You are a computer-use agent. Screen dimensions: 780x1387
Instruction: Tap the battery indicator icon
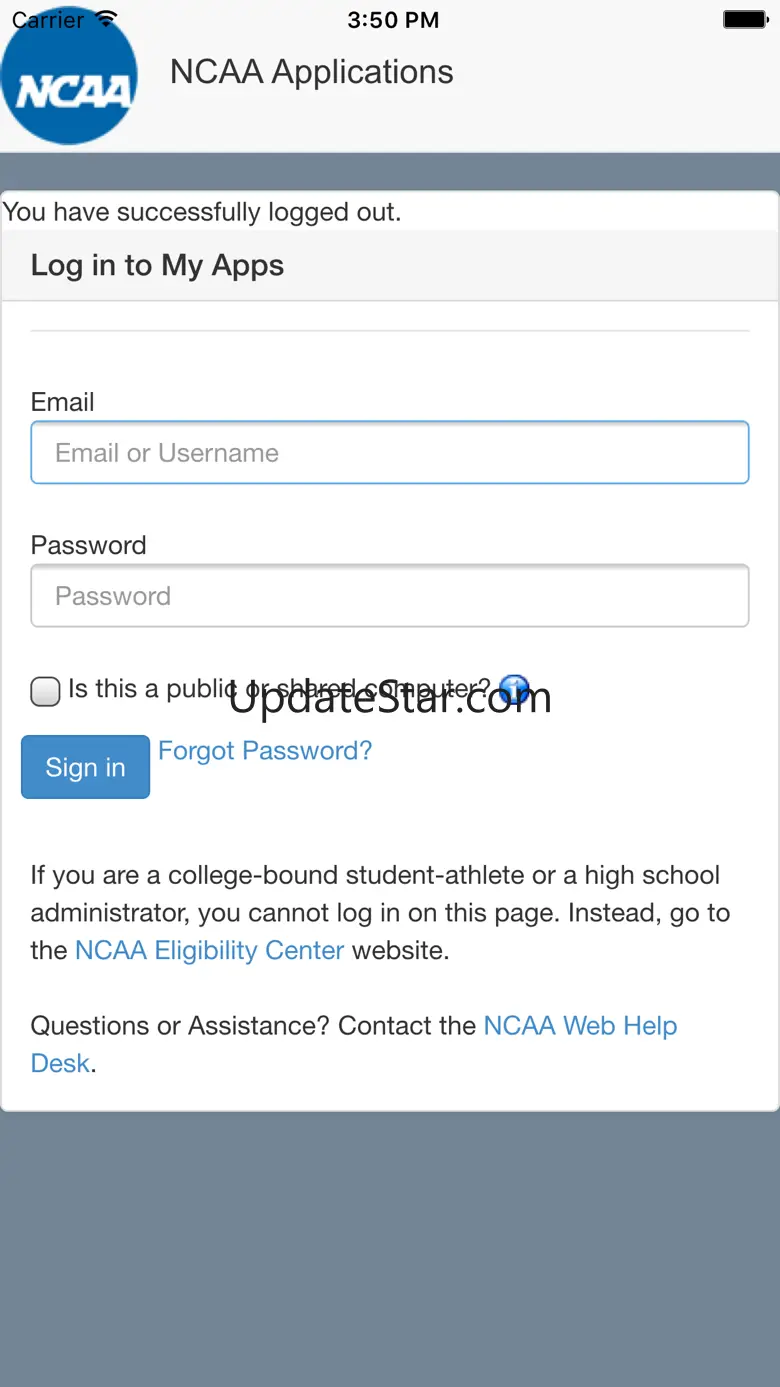point(744,20)
